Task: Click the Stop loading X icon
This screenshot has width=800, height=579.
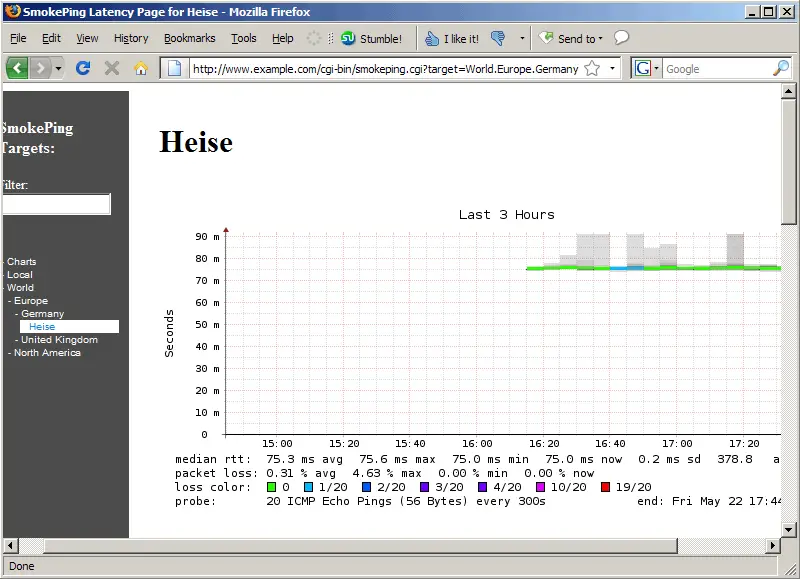Action: (x=112, y=68)
